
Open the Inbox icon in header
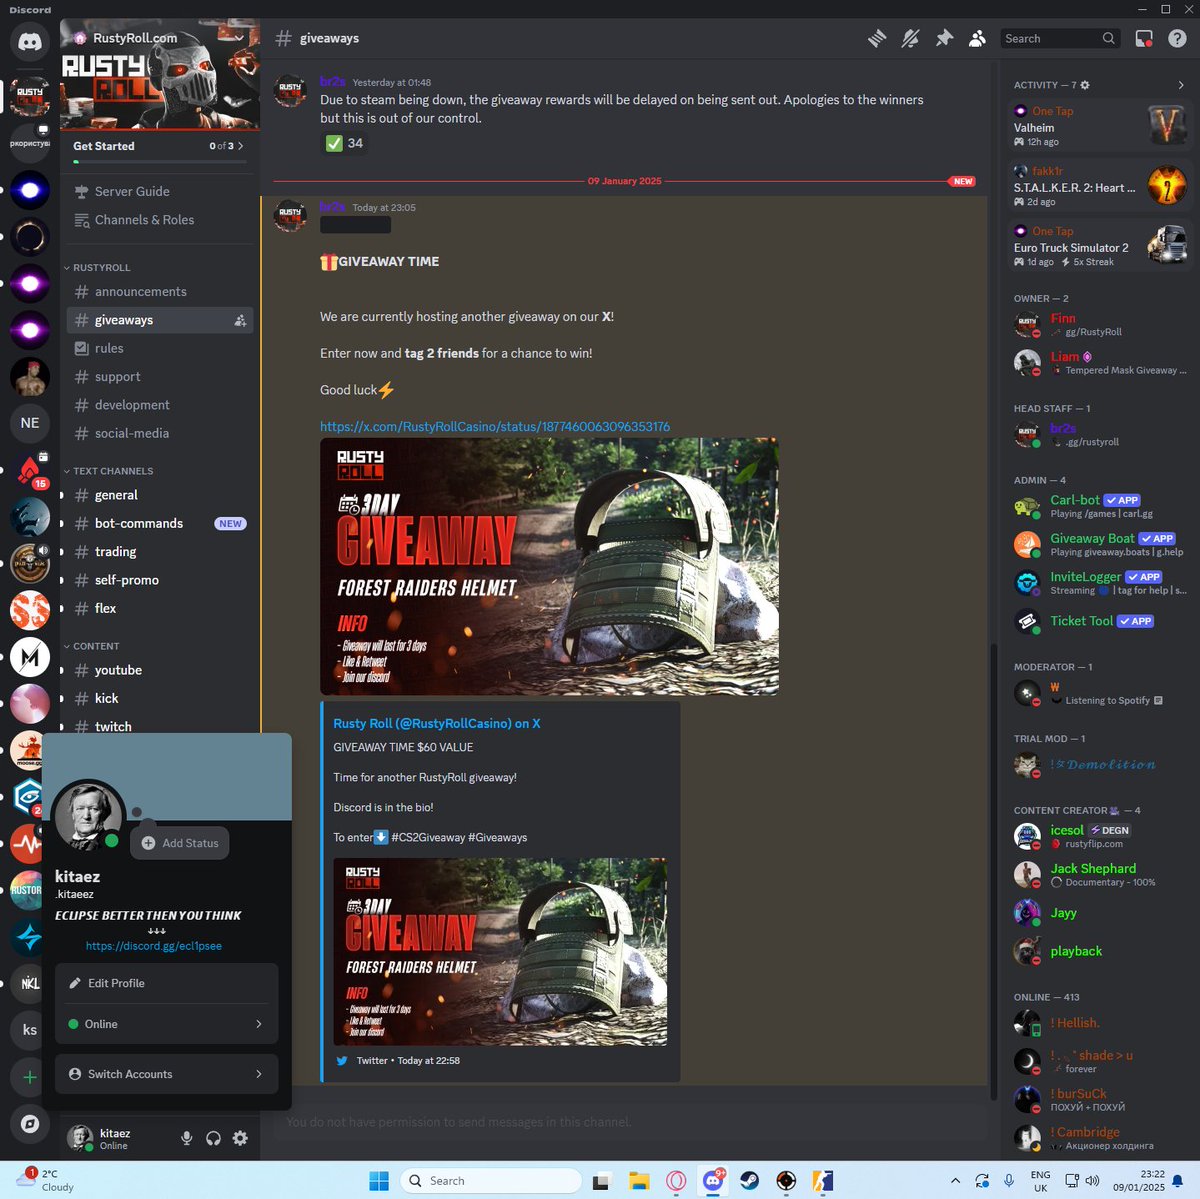point(1144,38)
